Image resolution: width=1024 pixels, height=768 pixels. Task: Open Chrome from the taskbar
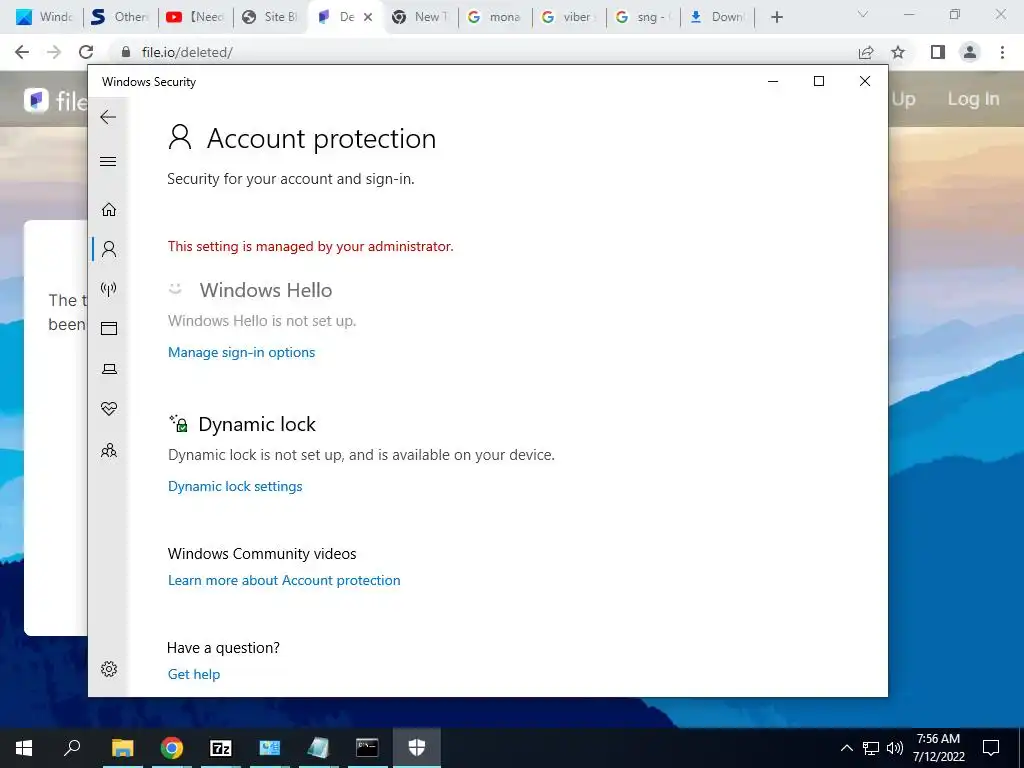coord(172,748)
